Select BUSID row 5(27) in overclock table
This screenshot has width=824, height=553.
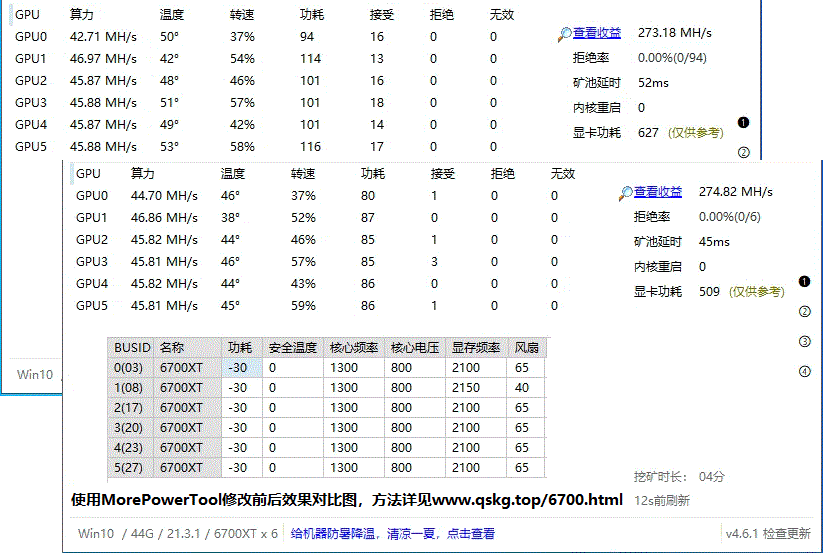coord(130,468)
